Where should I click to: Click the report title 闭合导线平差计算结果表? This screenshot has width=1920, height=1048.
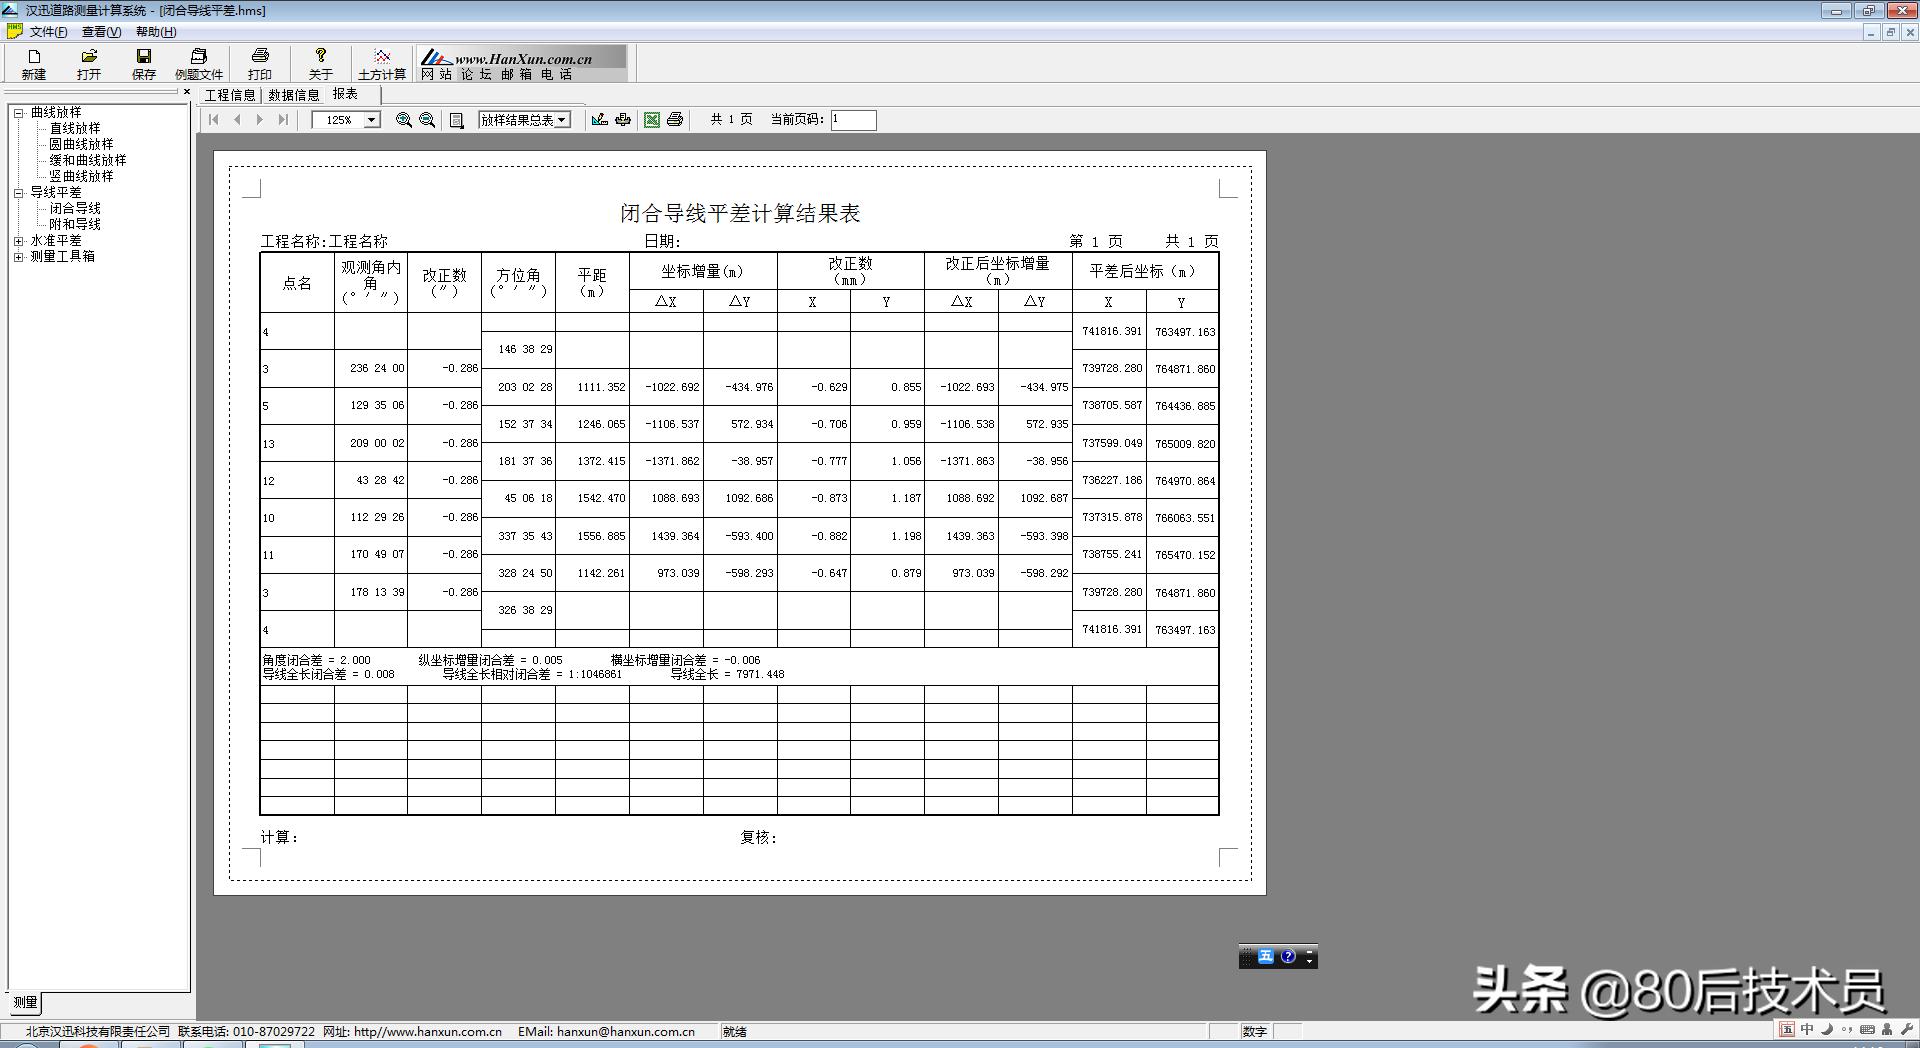(x=740, y=213)
